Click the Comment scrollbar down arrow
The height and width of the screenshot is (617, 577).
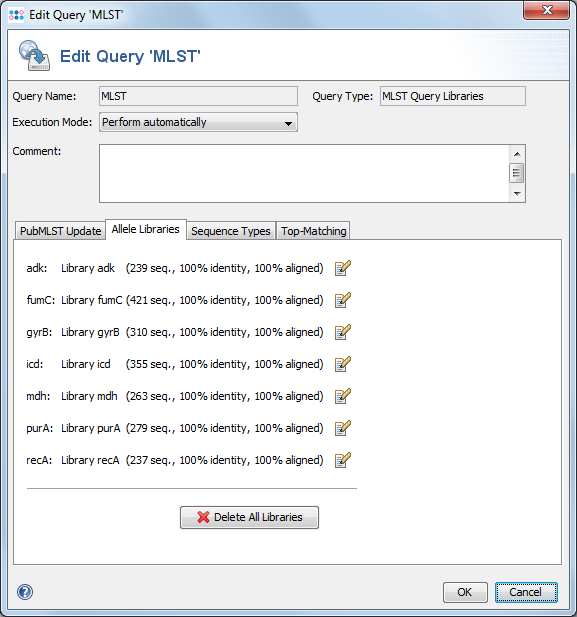517,194
